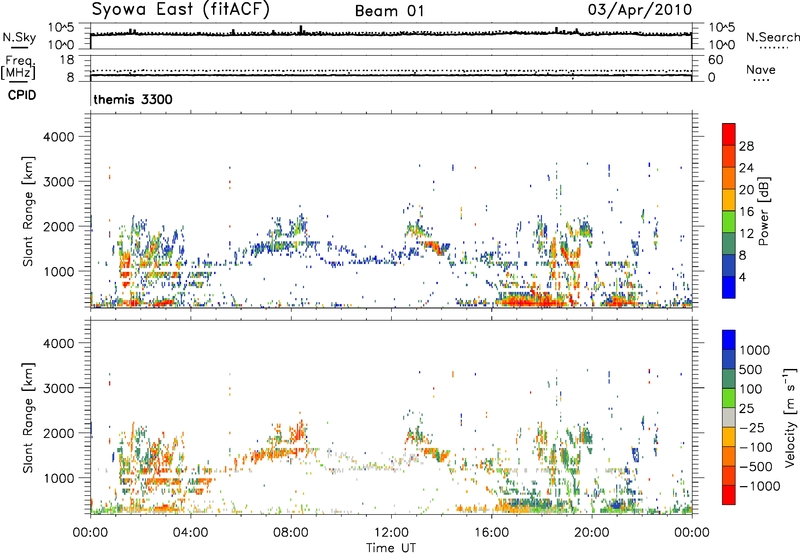Screen dimensions: 800x554
Task: Click the '1000' tick on the power panel axis
Action: click(59, 271)
